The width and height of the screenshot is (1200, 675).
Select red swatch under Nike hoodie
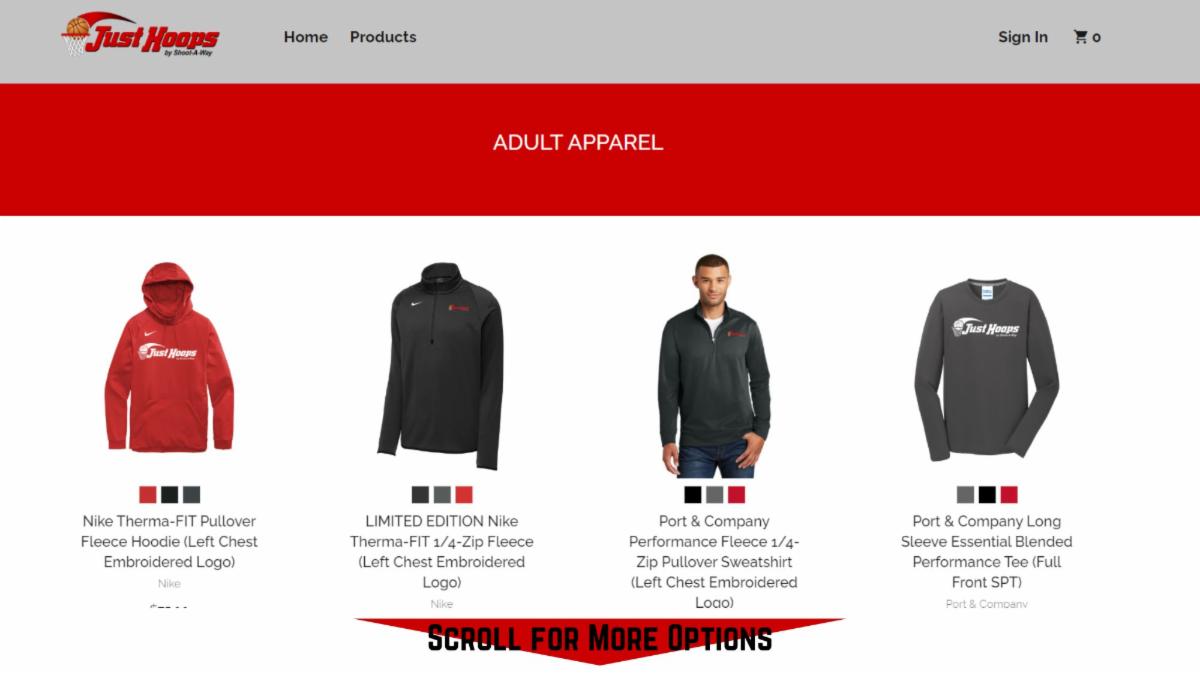click(148, 494)
